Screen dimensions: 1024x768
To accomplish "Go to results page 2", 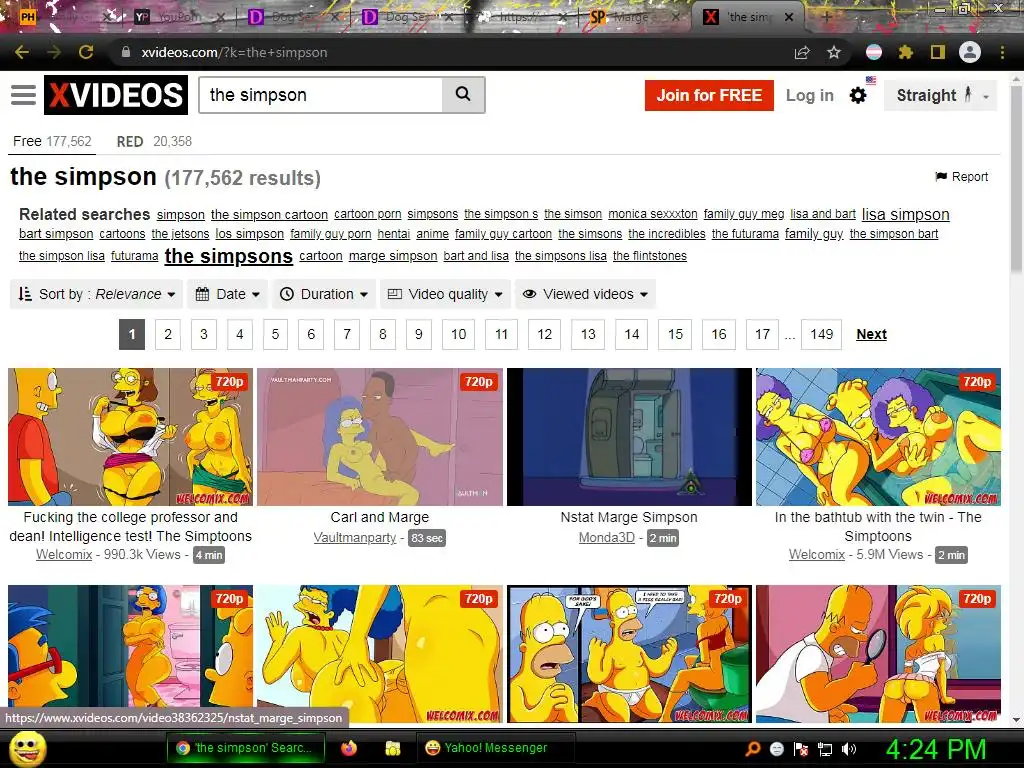I will click(x=168, y=334).
